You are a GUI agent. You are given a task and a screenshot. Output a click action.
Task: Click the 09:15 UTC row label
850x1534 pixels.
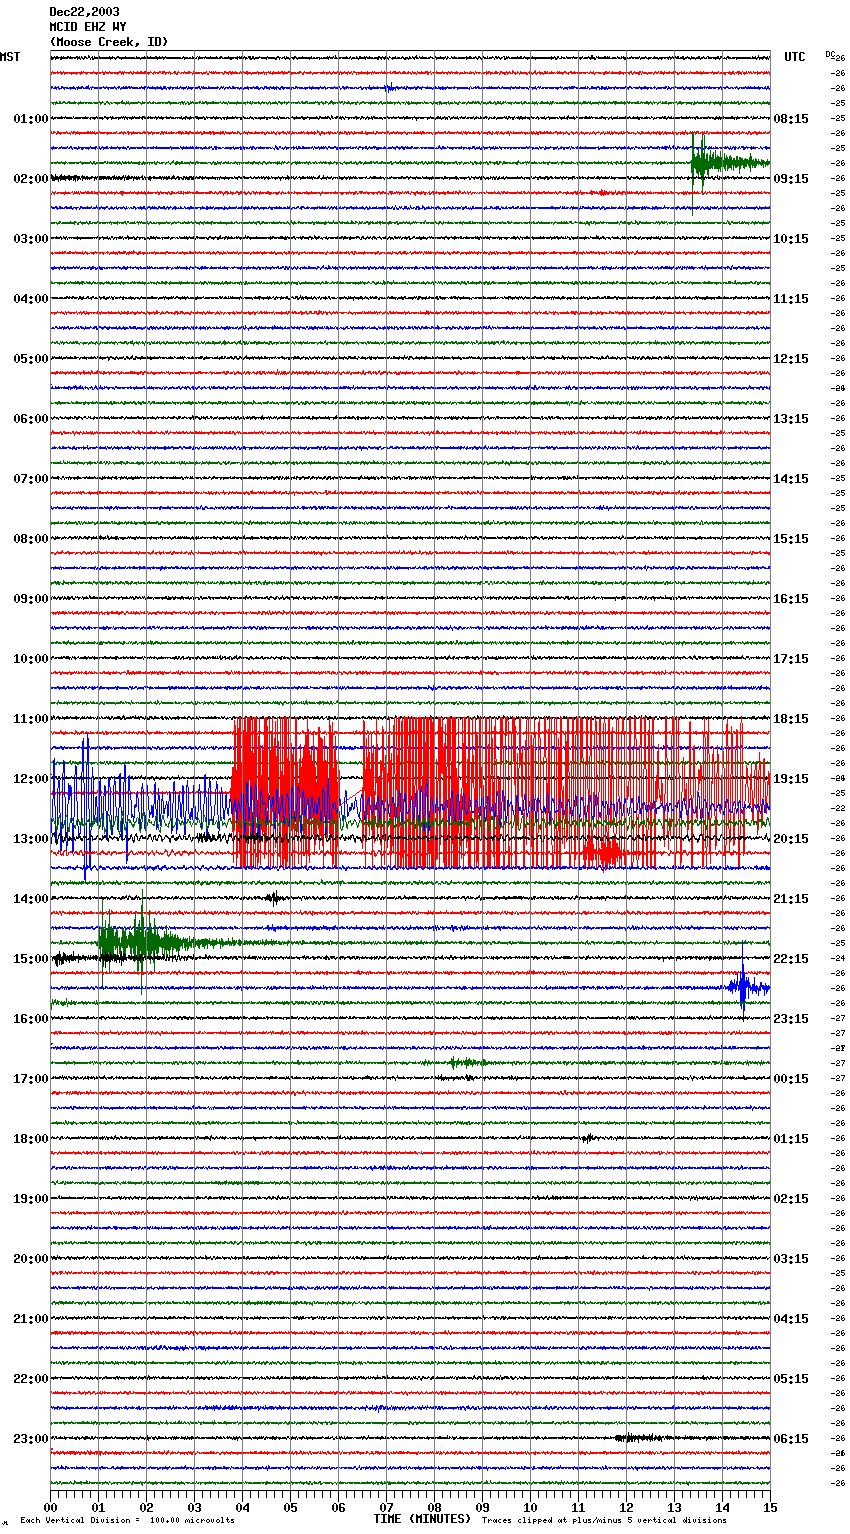(791, 179)
